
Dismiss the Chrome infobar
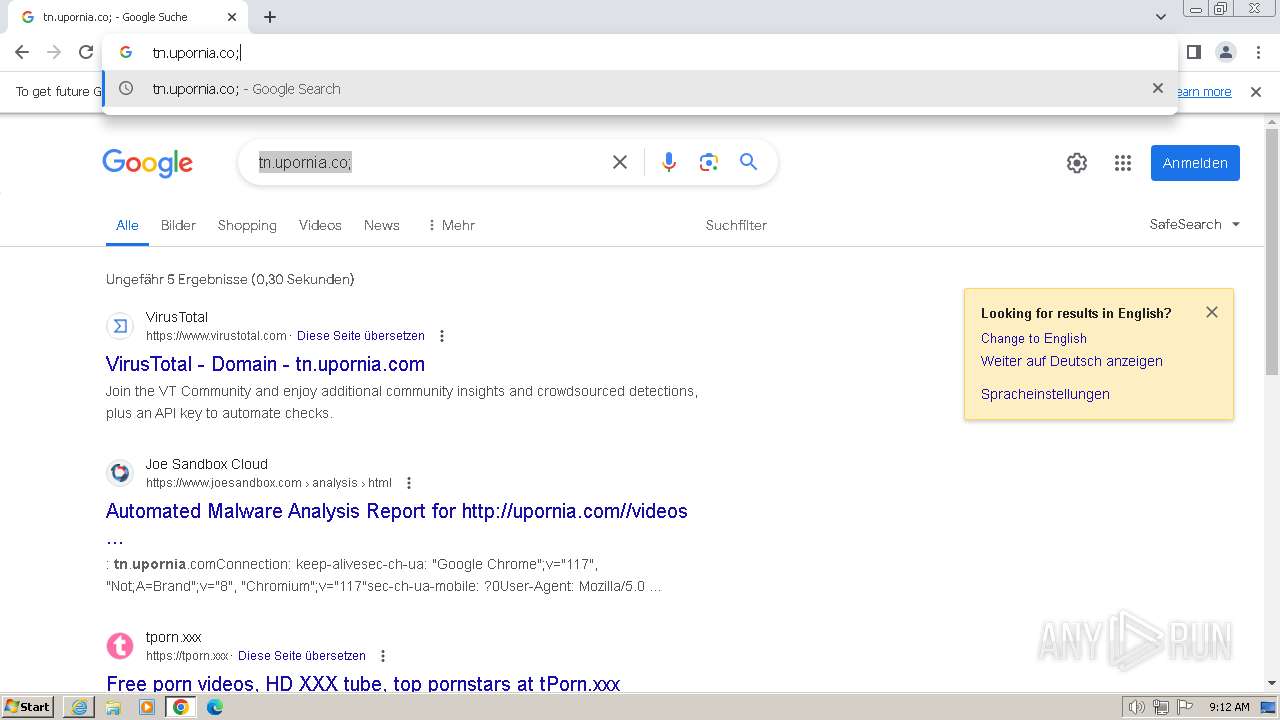[1256, 92]
